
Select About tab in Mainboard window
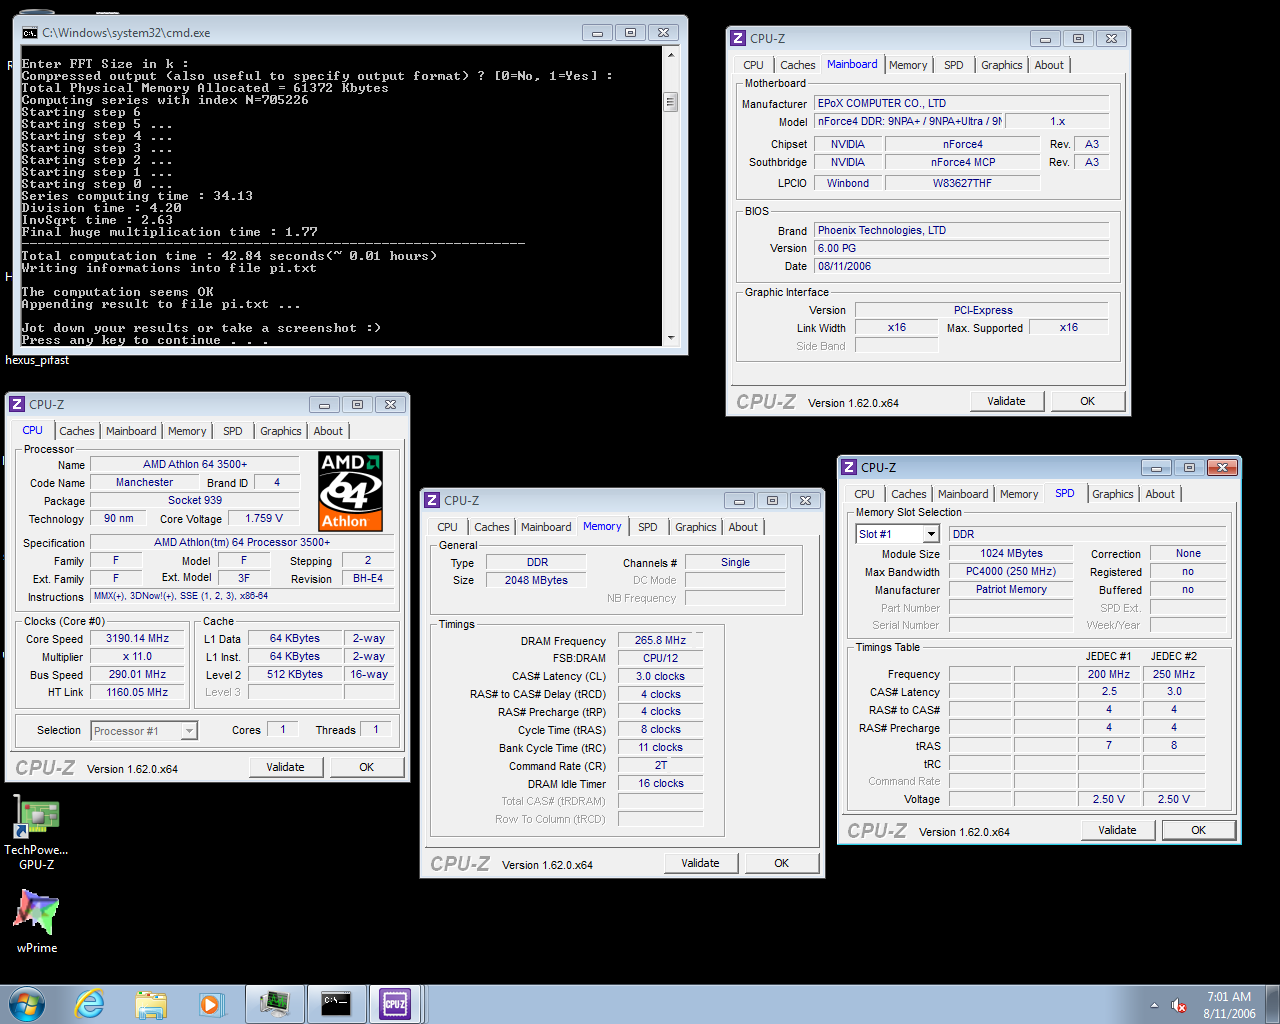1049,65
